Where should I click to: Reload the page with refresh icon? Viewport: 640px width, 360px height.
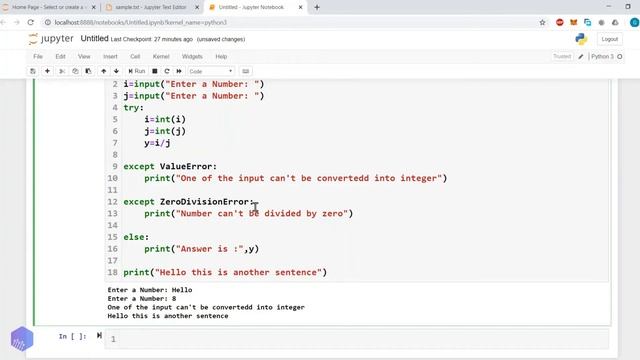click(x=31, y=22)
